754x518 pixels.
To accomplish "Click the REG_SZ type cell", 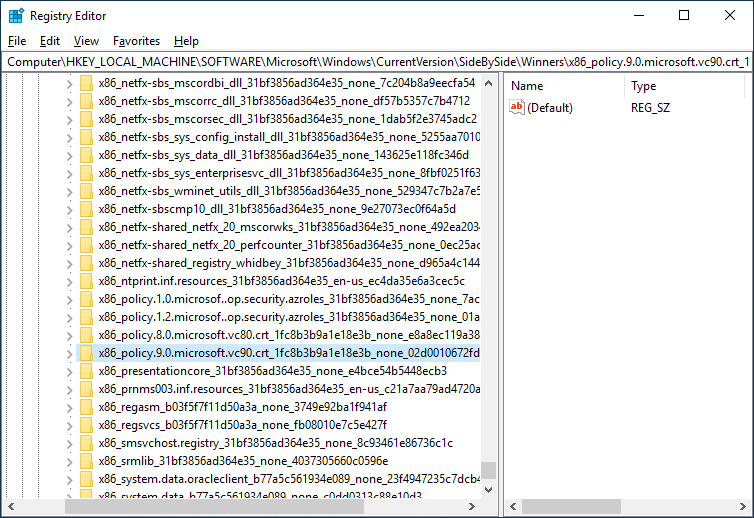I will coord(650,108).
